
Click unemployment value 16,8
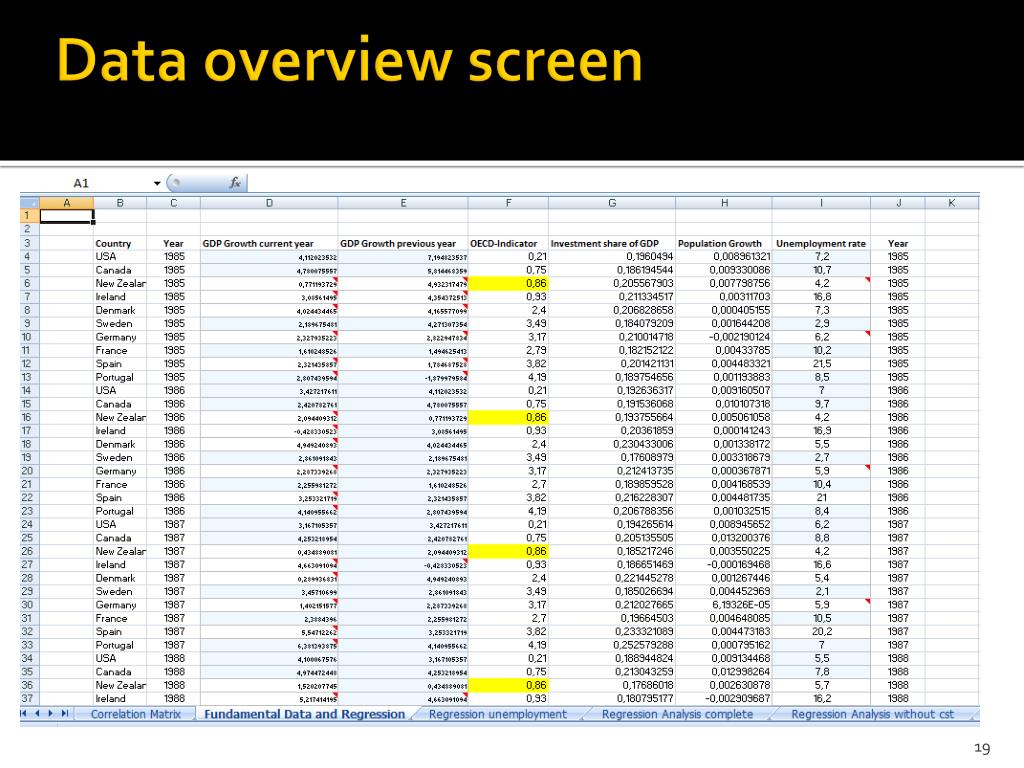[x=822, y=297]
